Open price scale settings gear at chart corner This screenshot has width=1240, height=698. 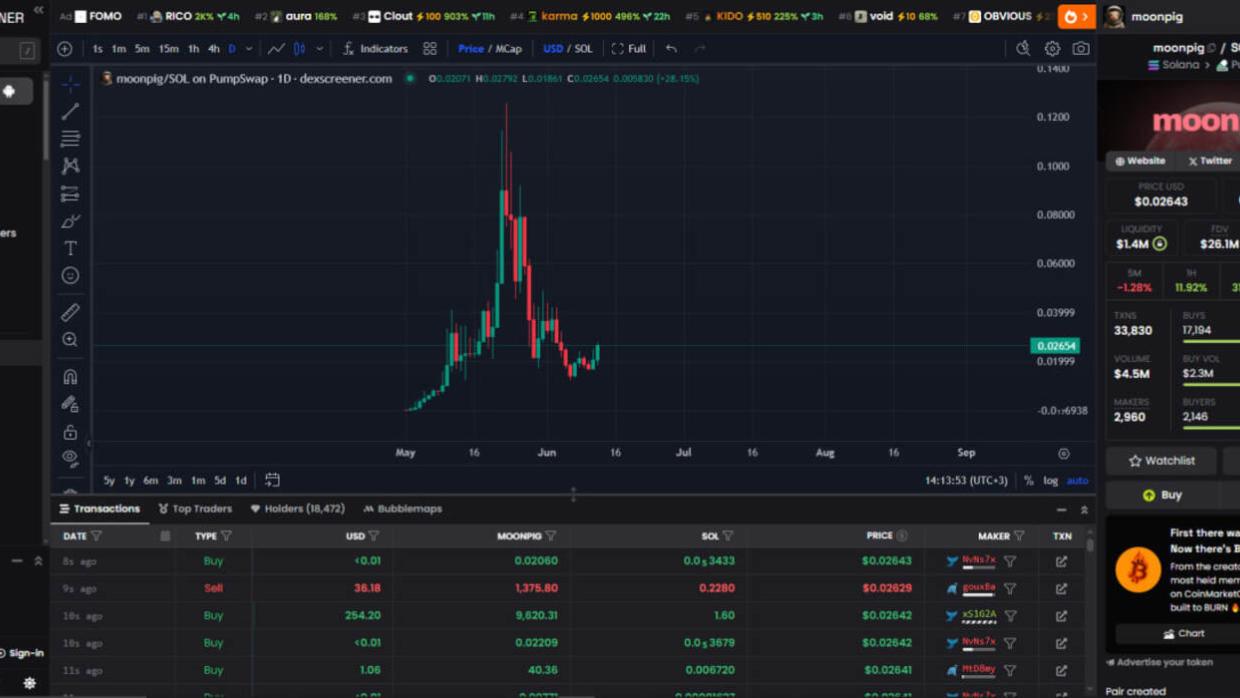(1064, 453)
